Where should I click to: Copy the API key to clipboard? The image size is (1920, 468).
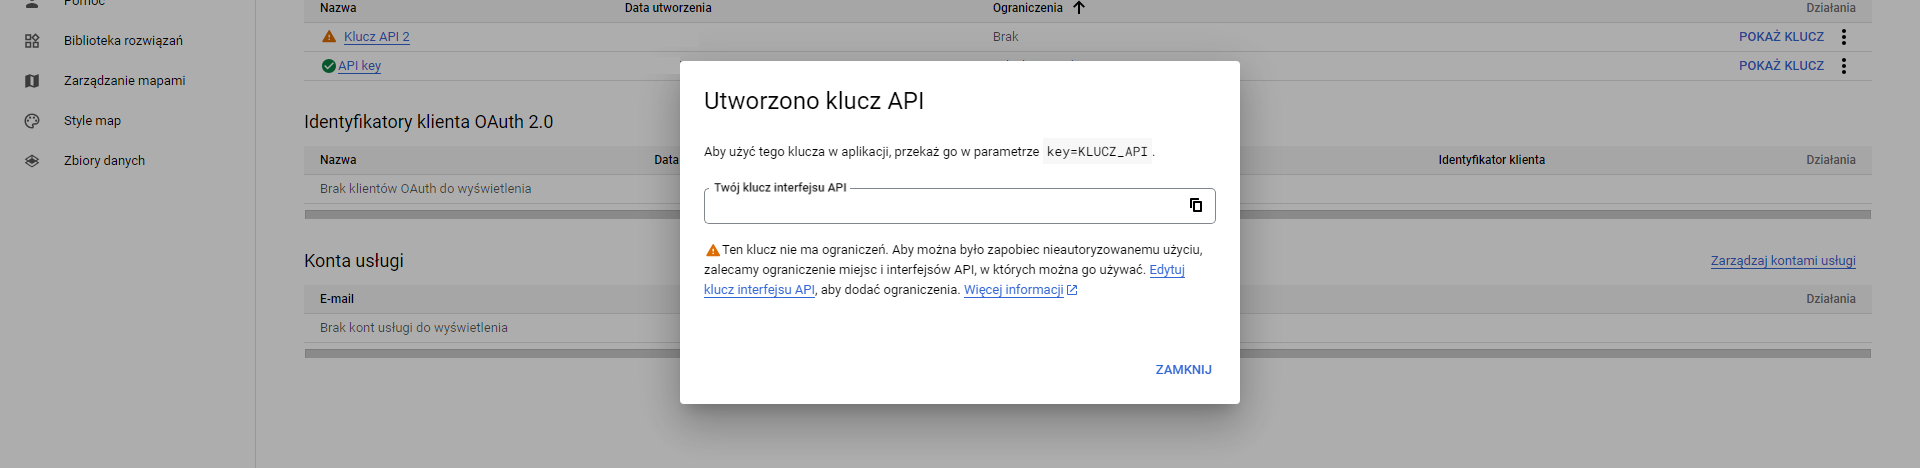coord(1195,205)
